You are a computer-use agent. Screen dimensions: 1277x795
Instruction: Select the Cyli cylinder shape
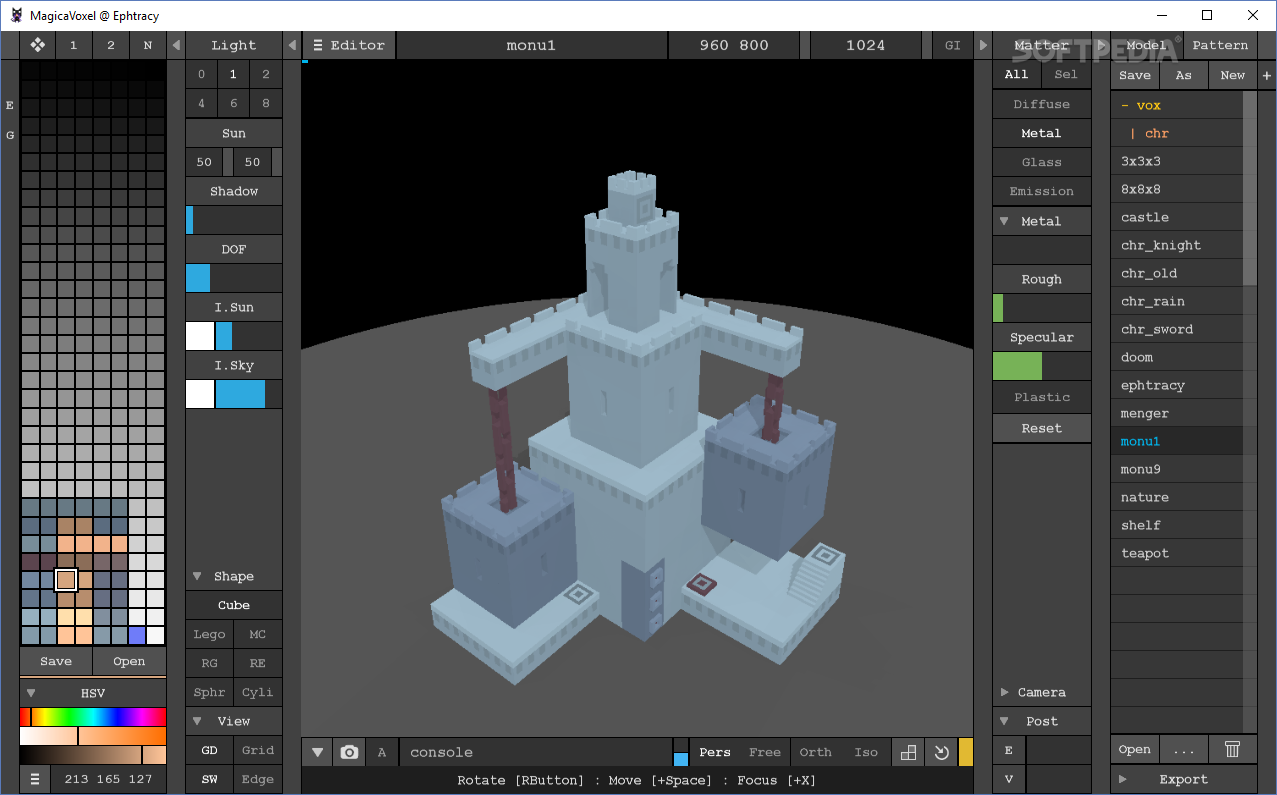coord(258,692)
